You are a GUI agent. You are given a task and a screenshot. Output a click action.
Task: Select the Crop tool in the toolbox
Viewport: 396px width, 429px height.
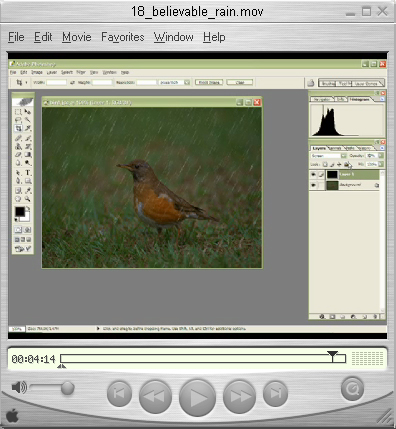coord(18,128)
